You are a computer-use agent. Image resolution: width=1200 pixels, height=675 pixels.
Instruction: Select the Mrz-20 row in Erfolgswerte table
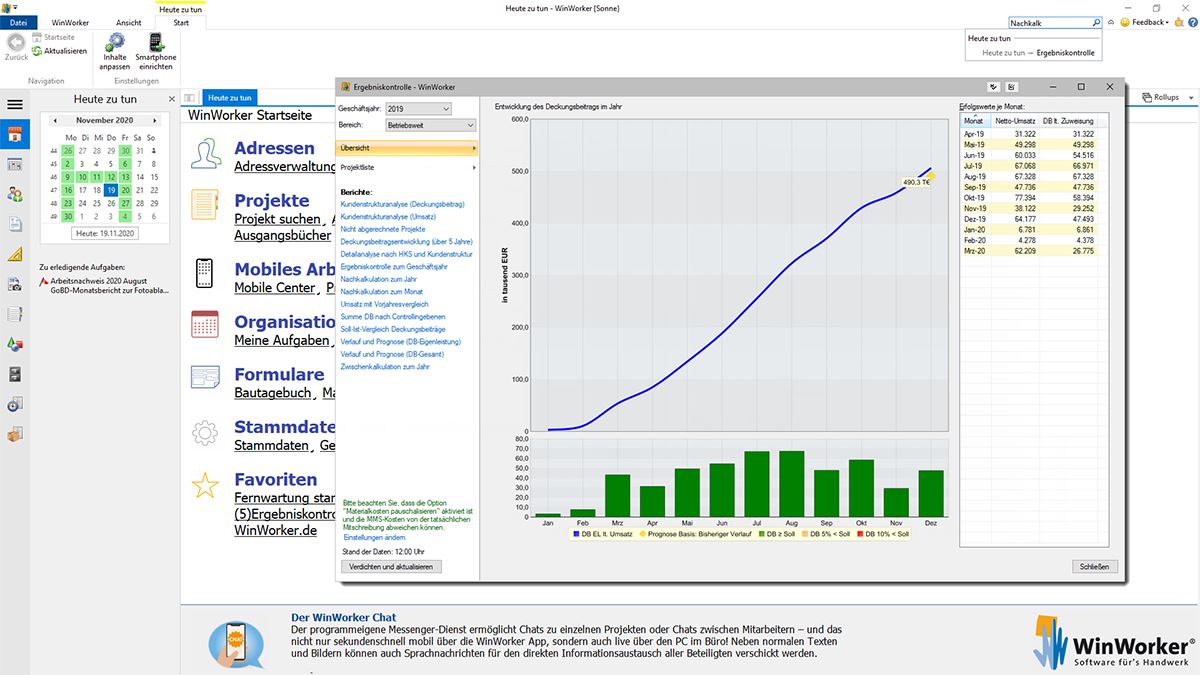click(1028, 251)
